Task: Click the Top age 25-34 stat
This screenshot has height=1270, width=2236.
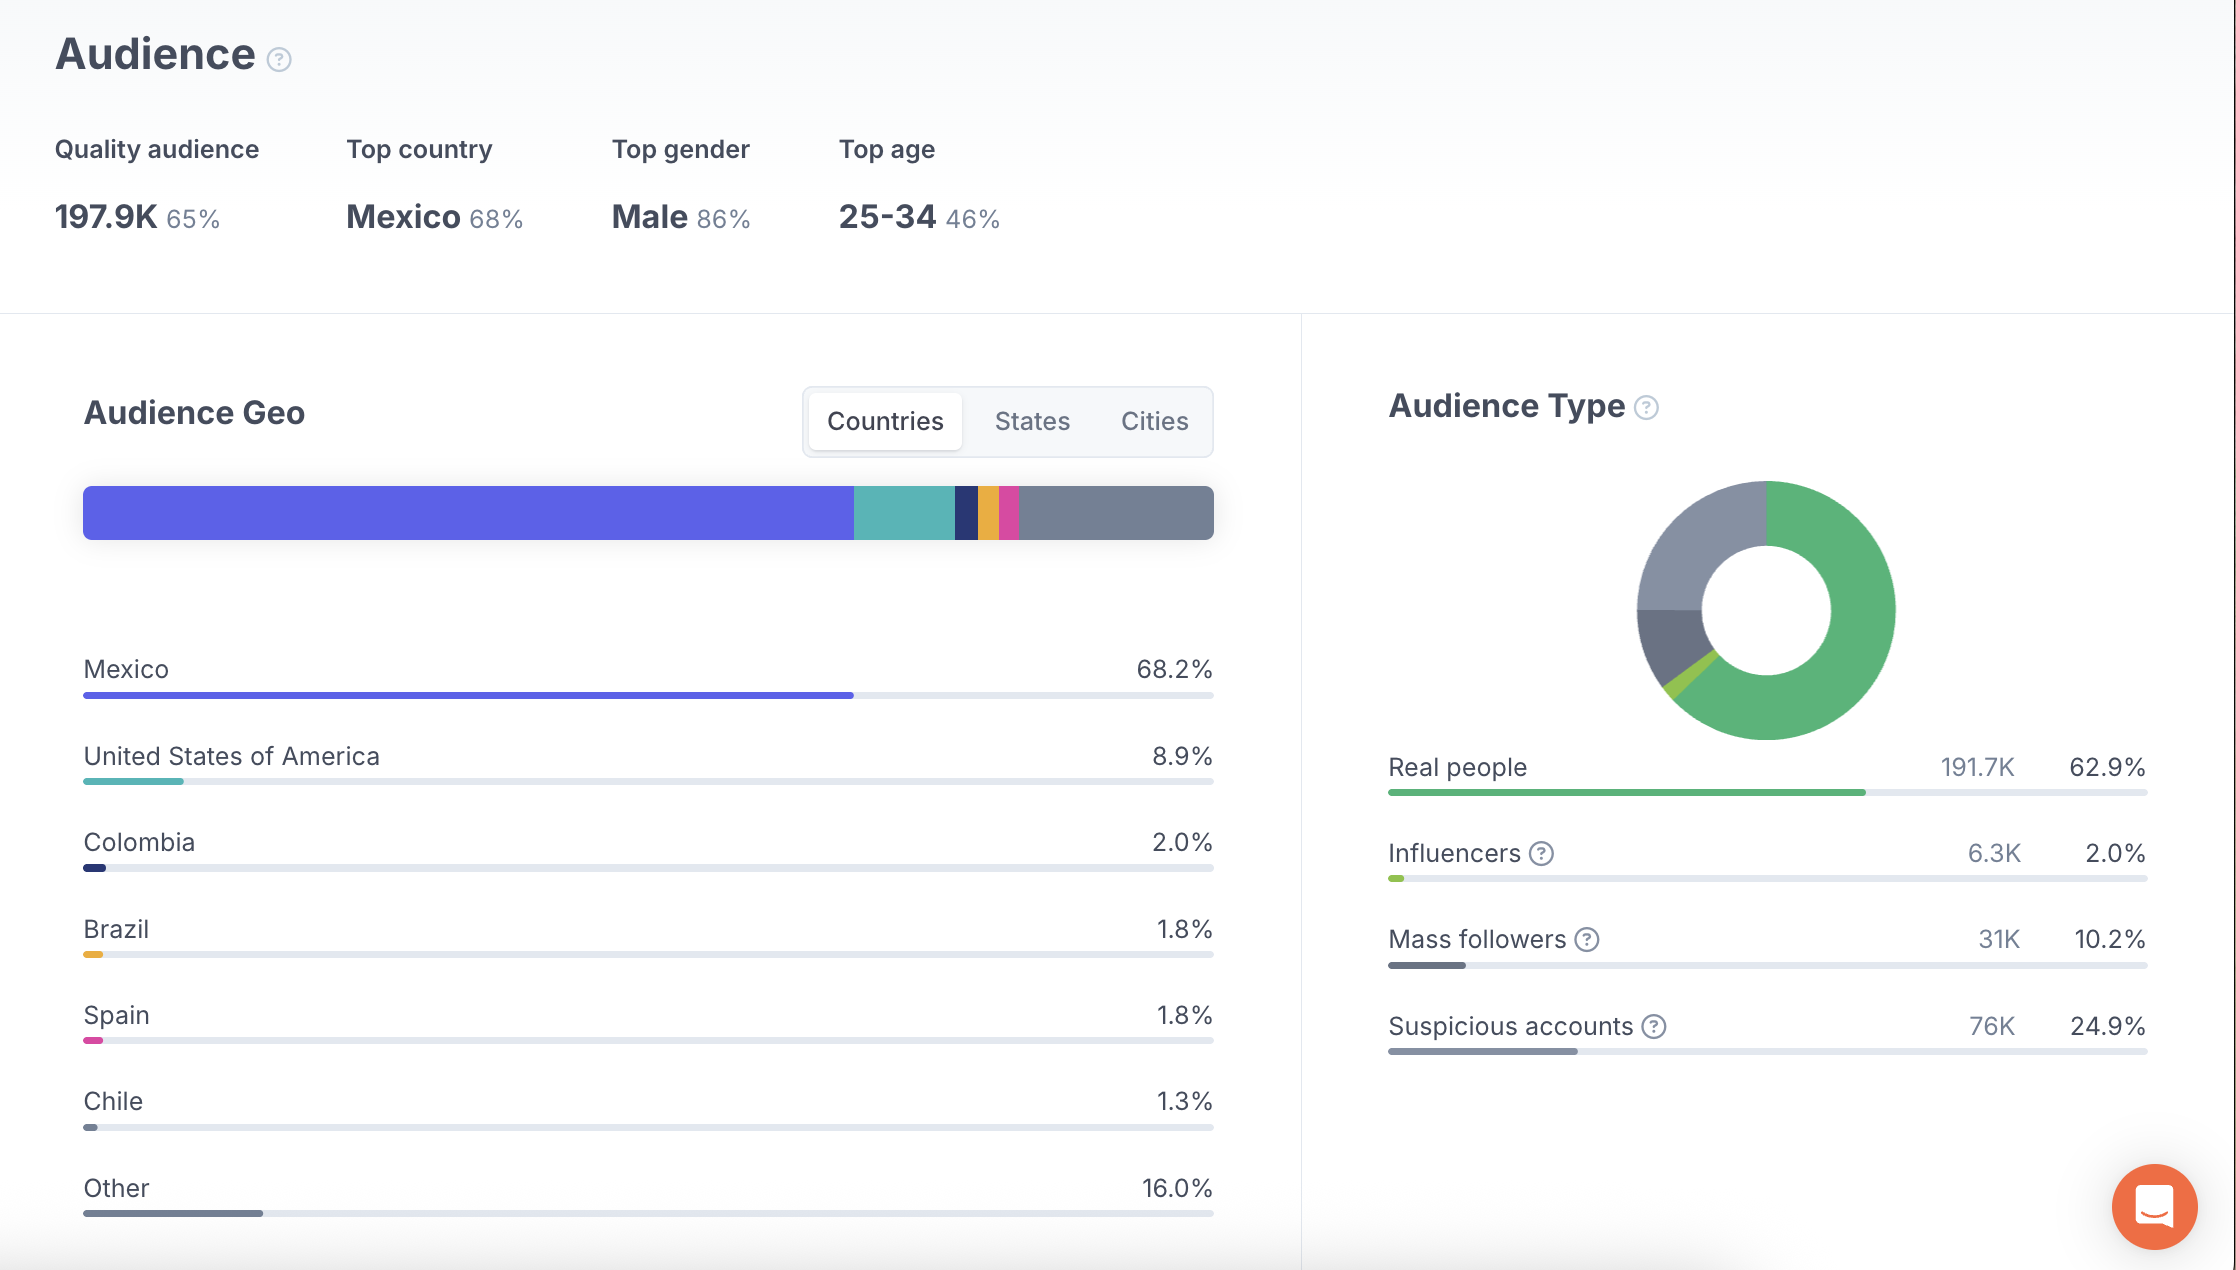Action: tap(887, 217)
